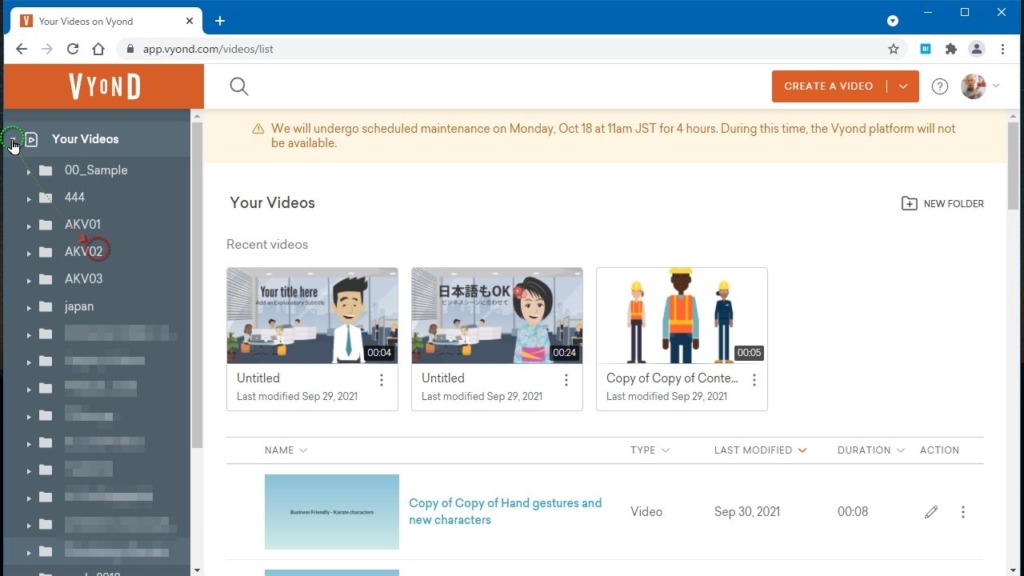
Task: Expand the japan folder arrow
Action: click(28, 308)
